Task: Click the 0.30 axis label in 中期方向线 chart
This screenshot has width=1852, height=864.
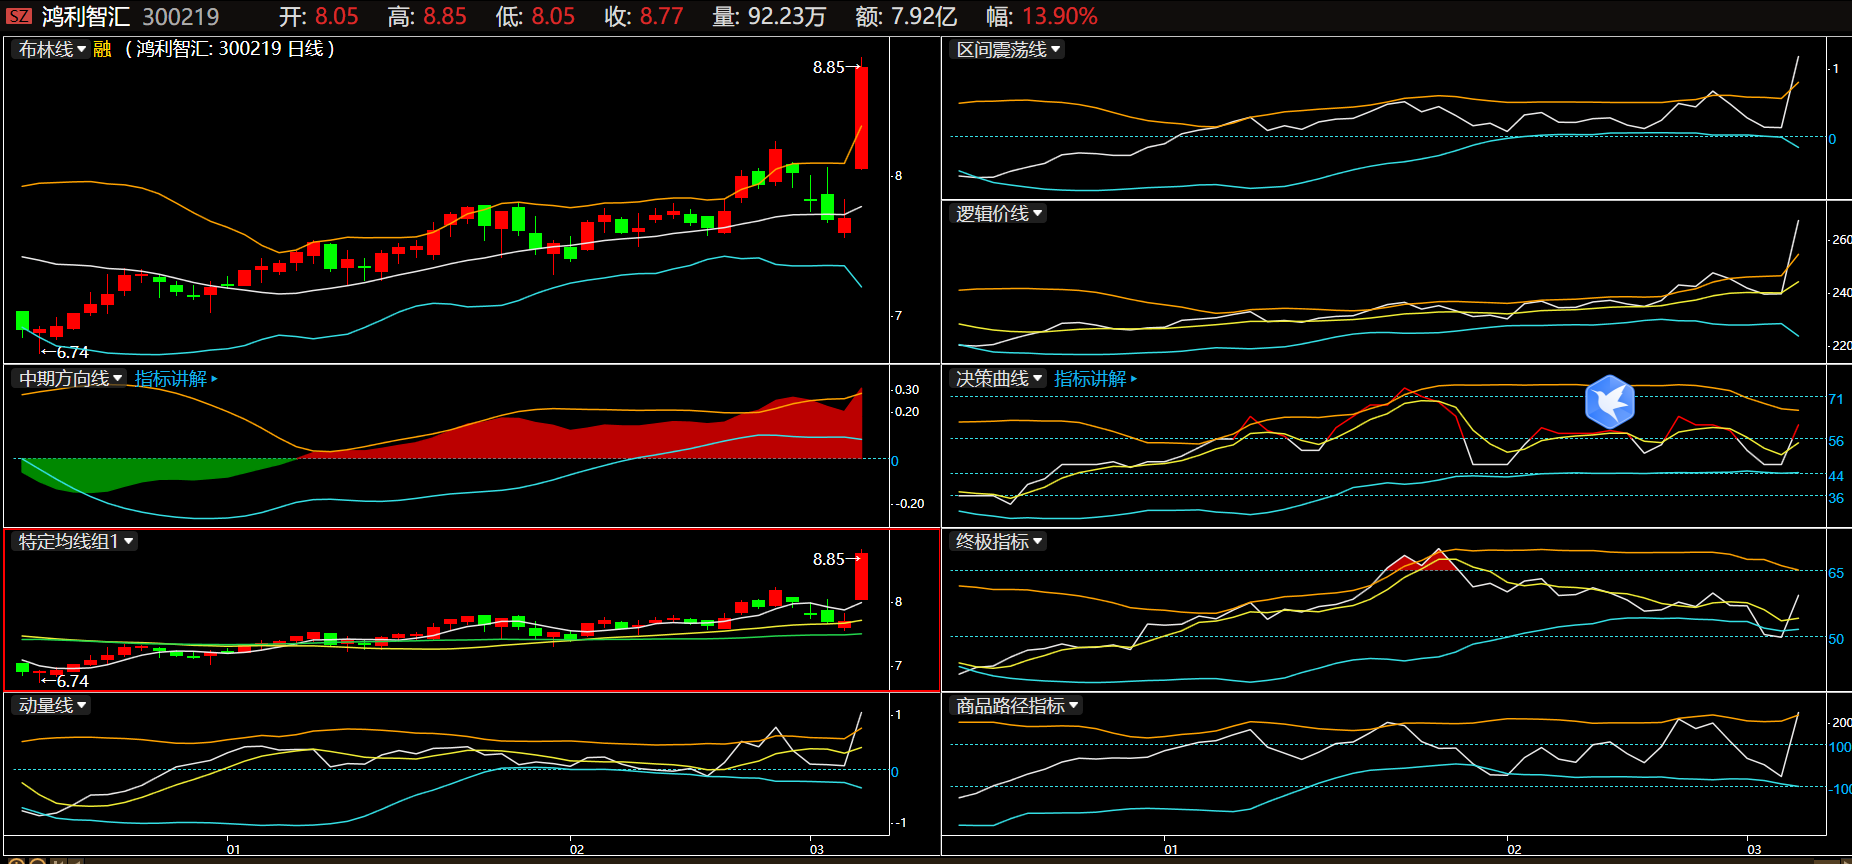Action: pos(907,390)
